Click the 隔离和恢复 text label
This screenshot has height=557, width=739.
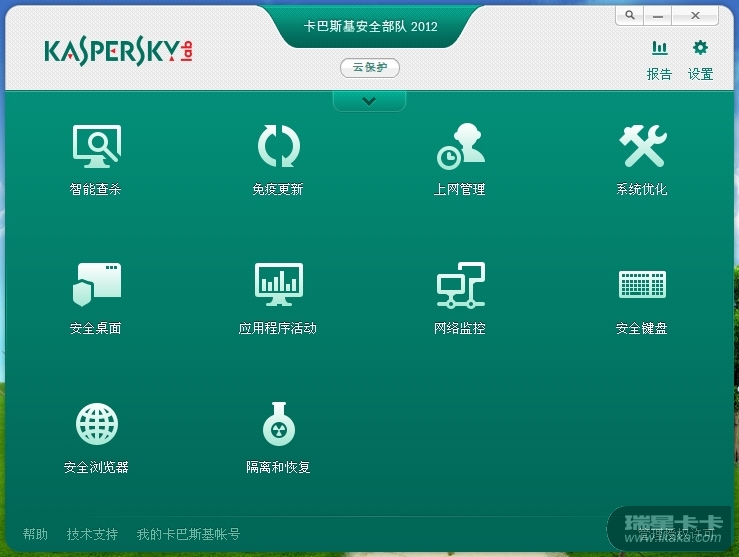pos(278,467)
